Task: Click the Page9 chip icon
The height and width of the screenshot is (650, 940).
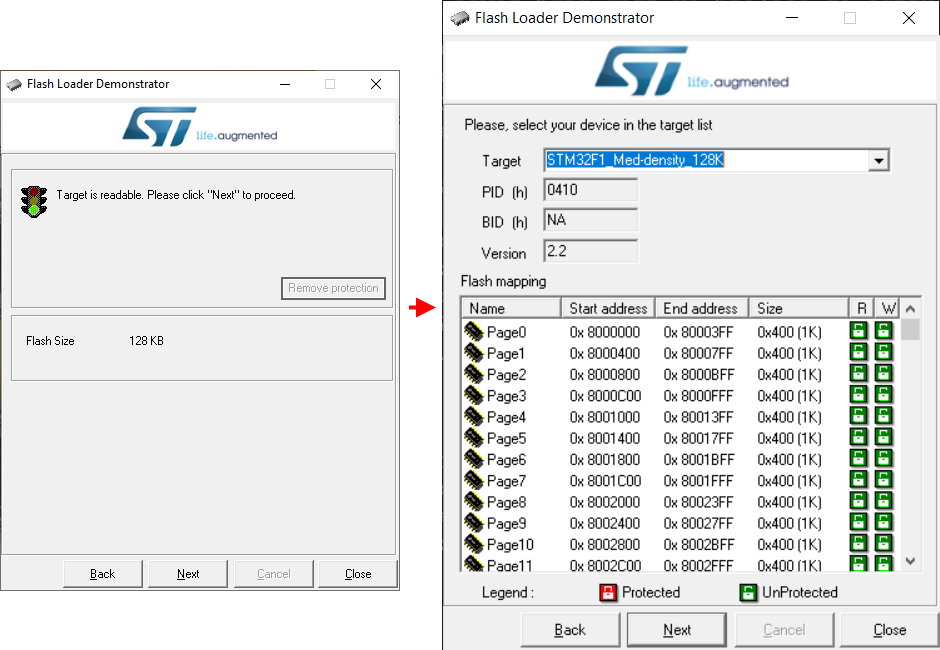Action: 474,523
